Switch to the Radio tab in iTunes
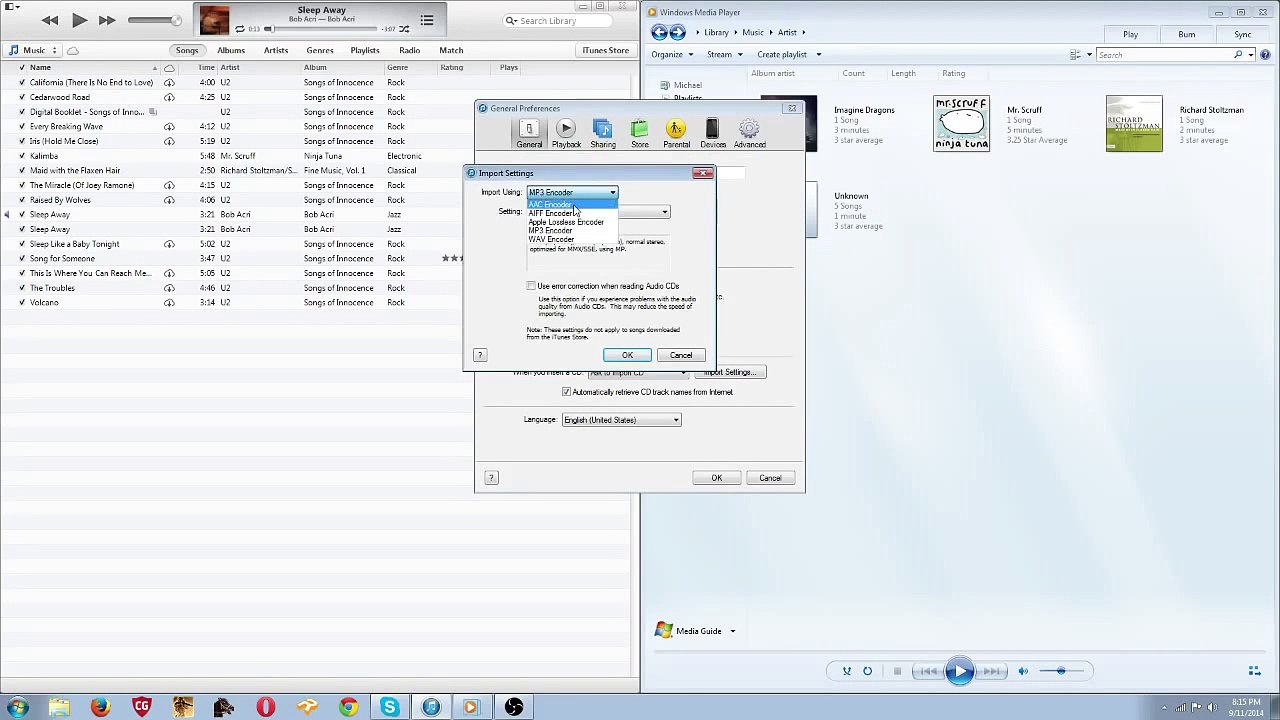This screenshot has width=1280, height=720. (410, 50)
